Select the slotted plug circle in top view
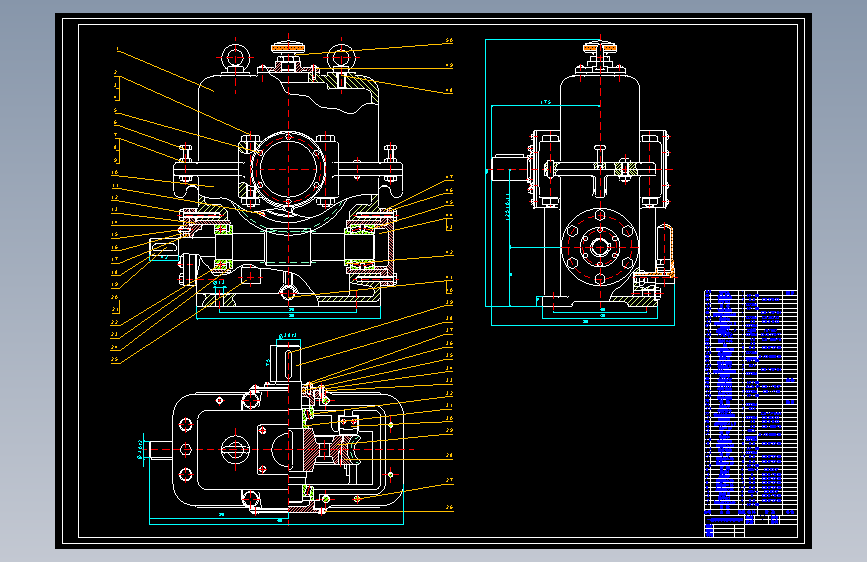Image resolution: width=867 pixels, height=562 pixels. click(x=235, y=449)
